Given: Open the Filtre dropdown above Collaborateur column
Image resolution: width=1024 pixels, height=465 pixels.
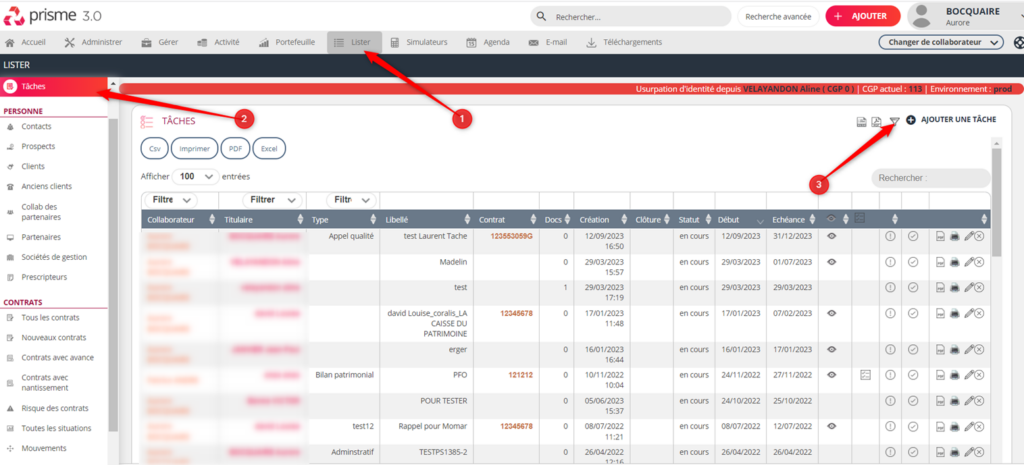Looking at the screenshot, I should click(x=171, y=200).
